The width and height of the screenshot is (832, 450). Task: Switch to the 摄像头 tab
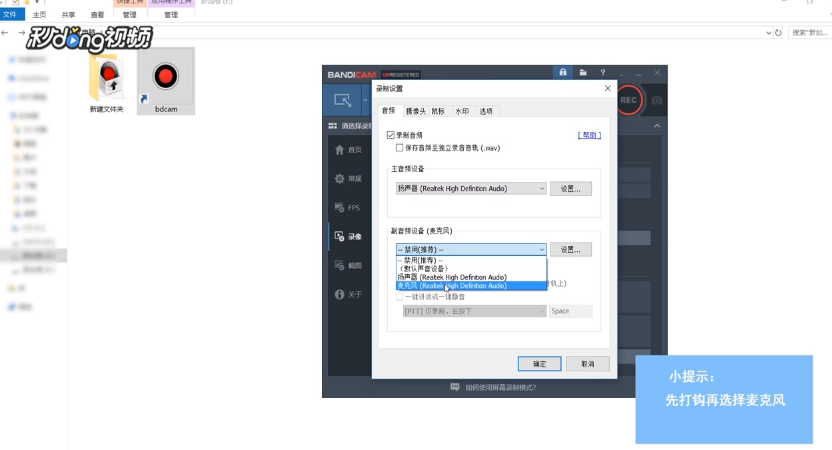pos(415,111)
